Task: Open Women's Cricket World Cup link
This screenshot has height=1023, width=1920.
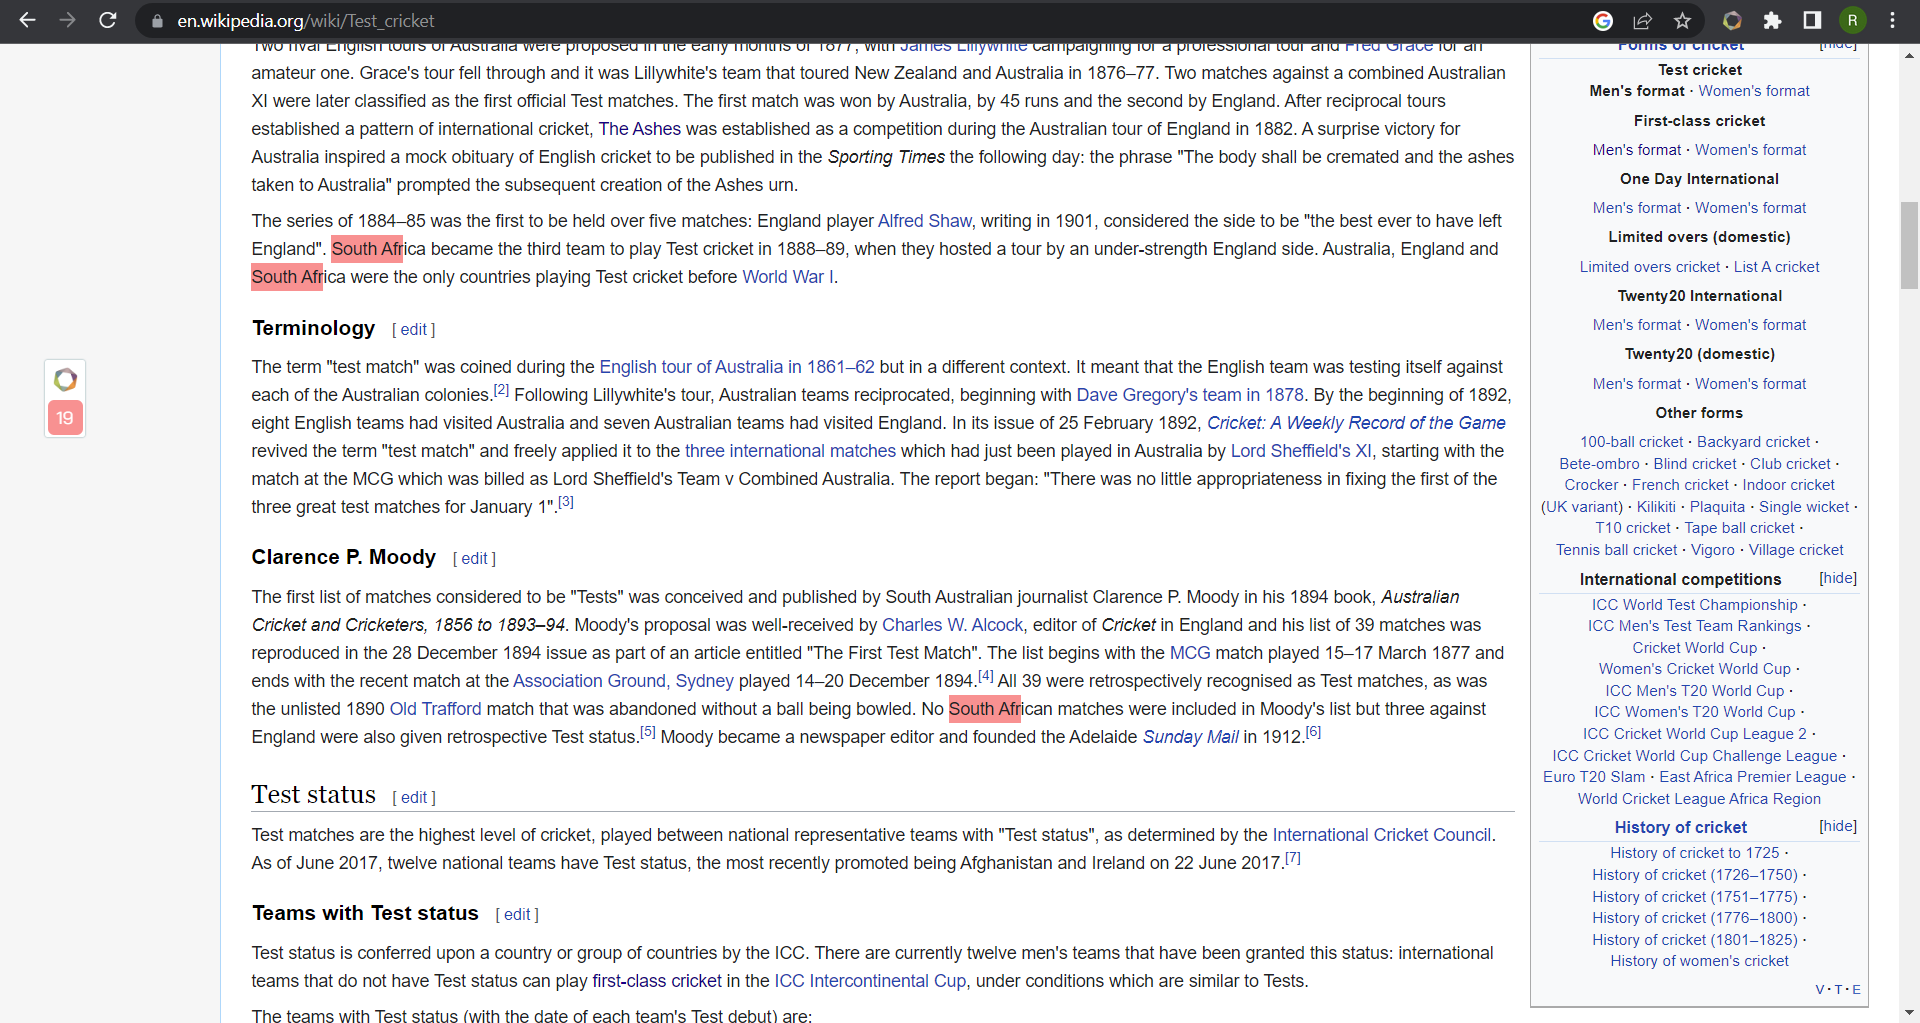Action: (1694, 669)
